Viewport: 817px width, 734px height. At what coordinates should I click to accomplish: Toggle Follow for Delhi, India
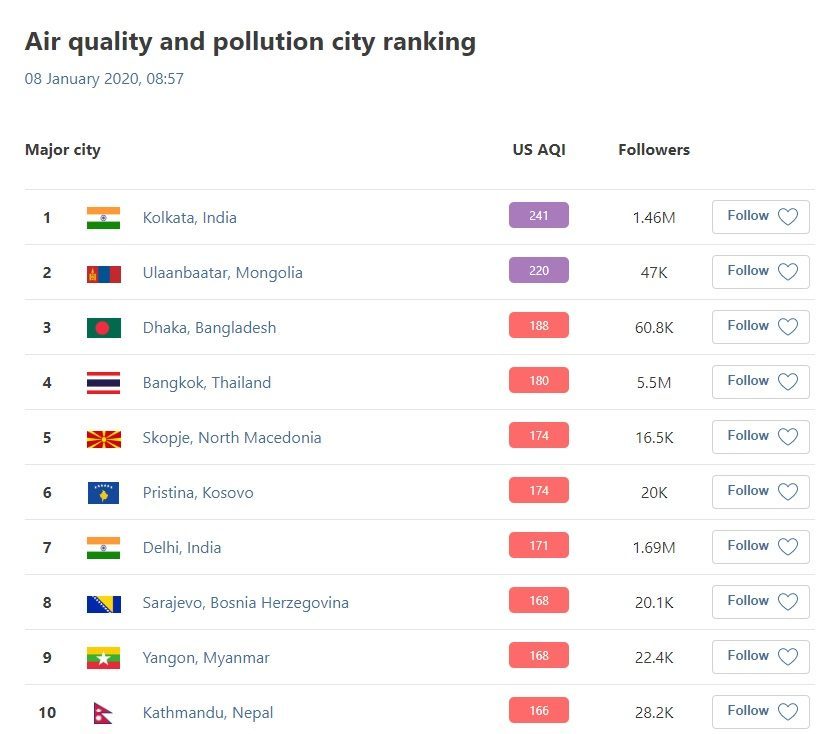click(760, 547)
